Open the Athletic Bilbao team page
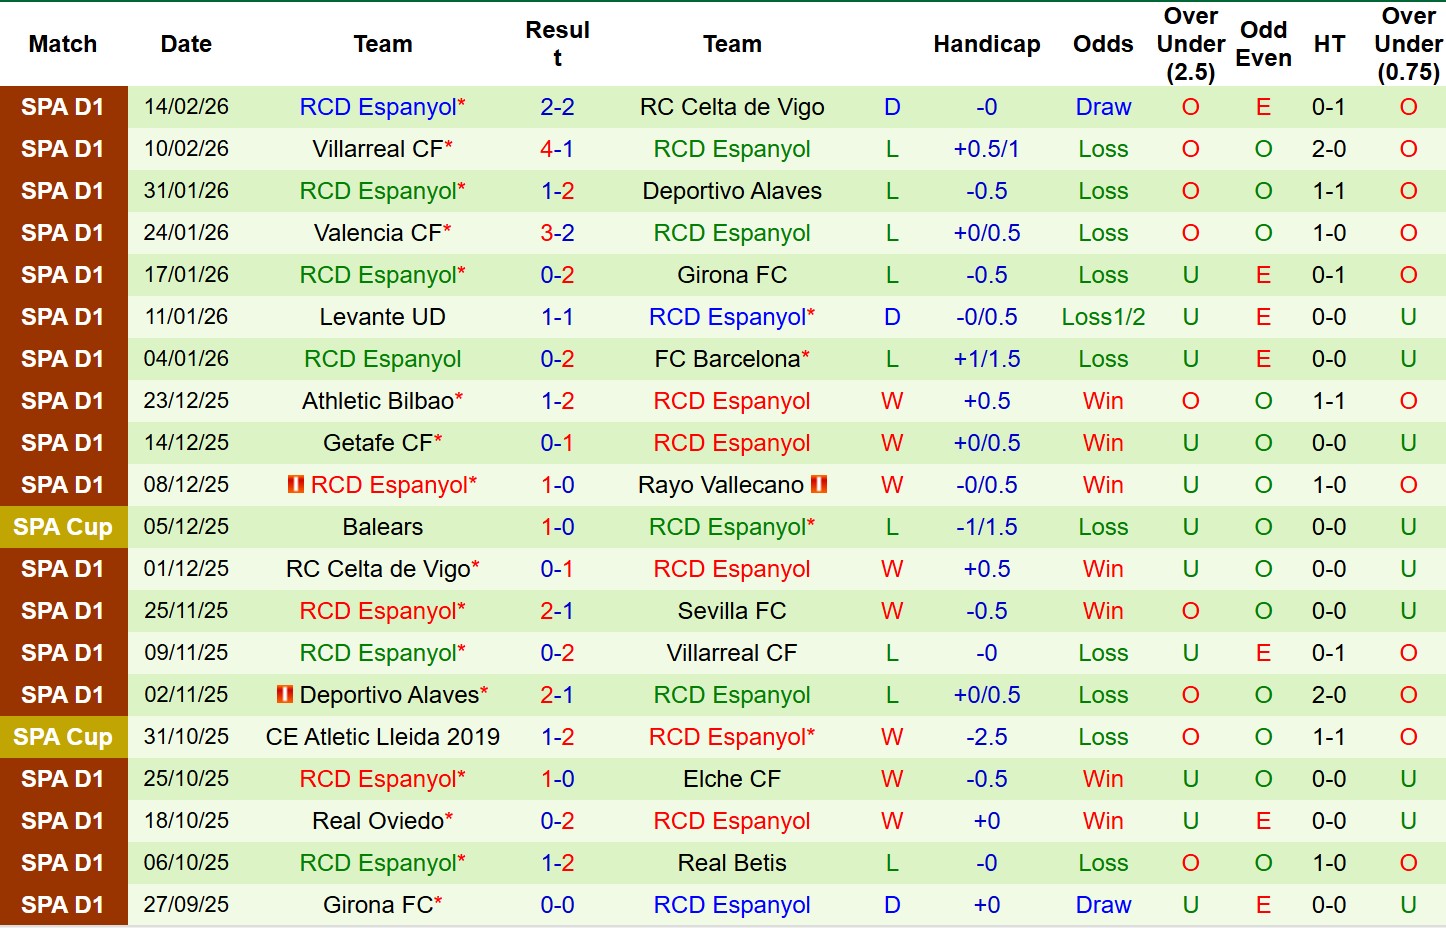 point(378,401)
